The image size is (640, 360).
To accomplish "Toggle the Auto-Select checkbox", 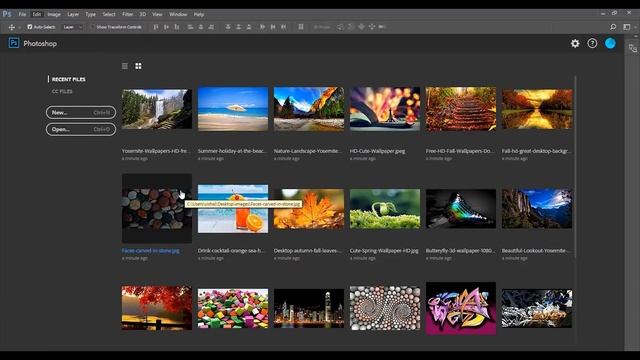I will 30,27.
